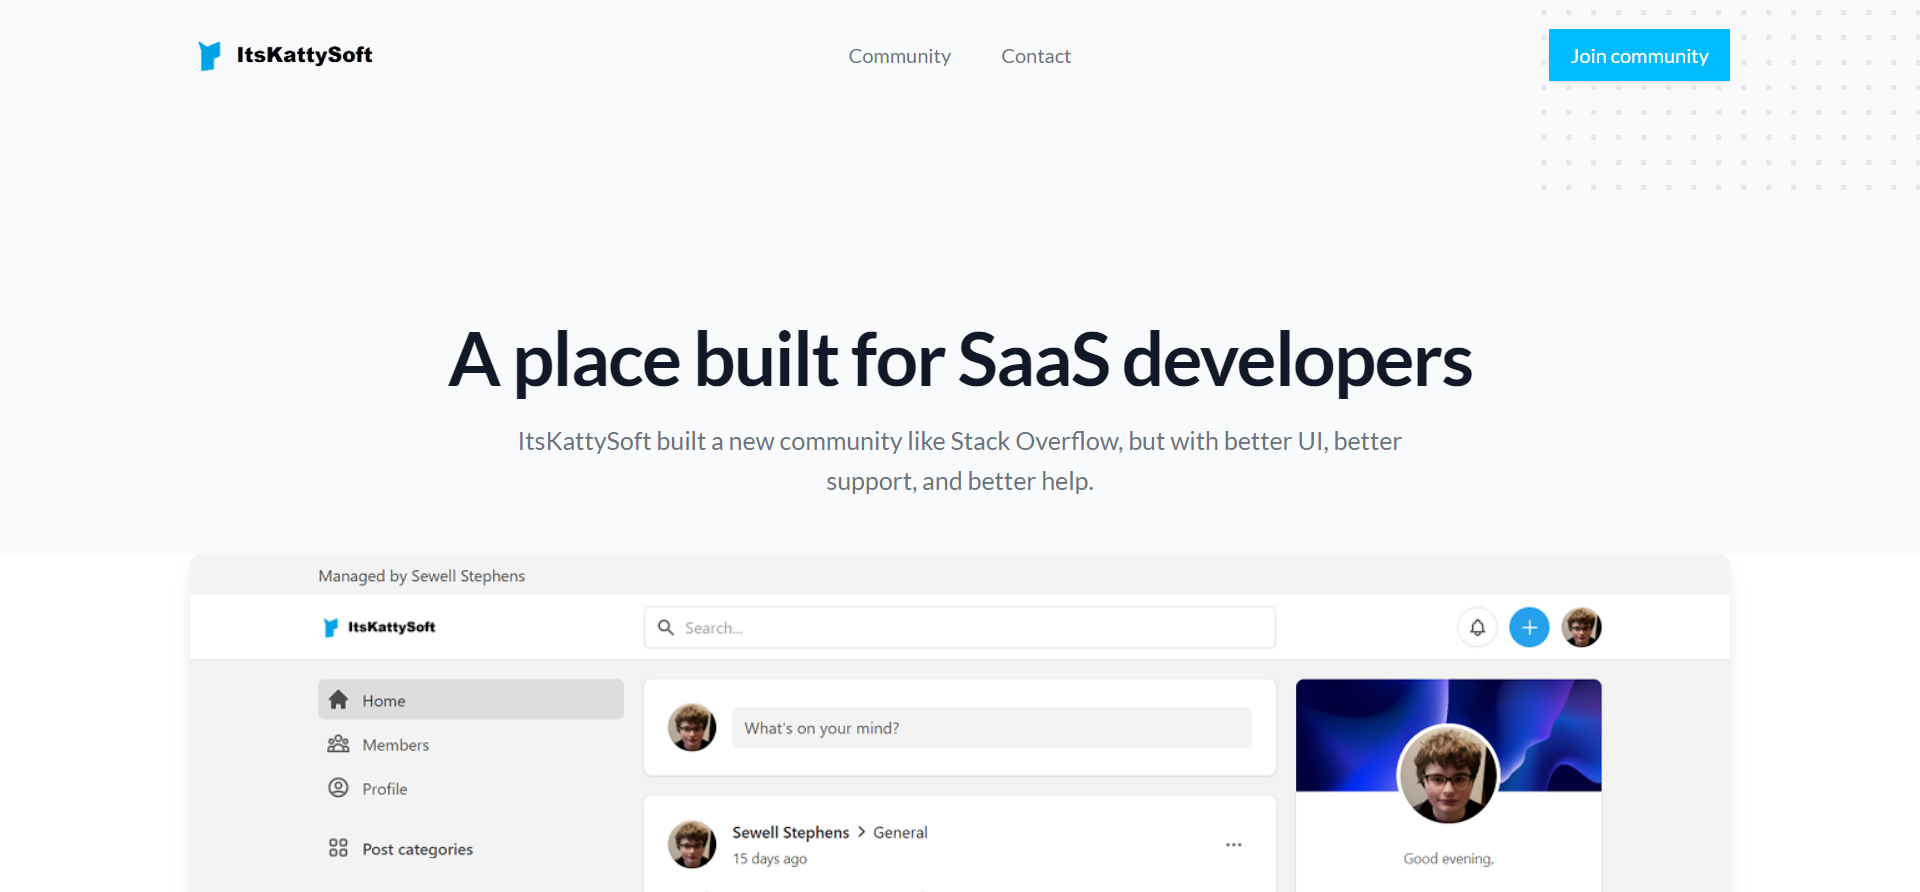Click the ItsKattySoft logo in the header
1920x892 pixels.
click(x=285, y=55)
